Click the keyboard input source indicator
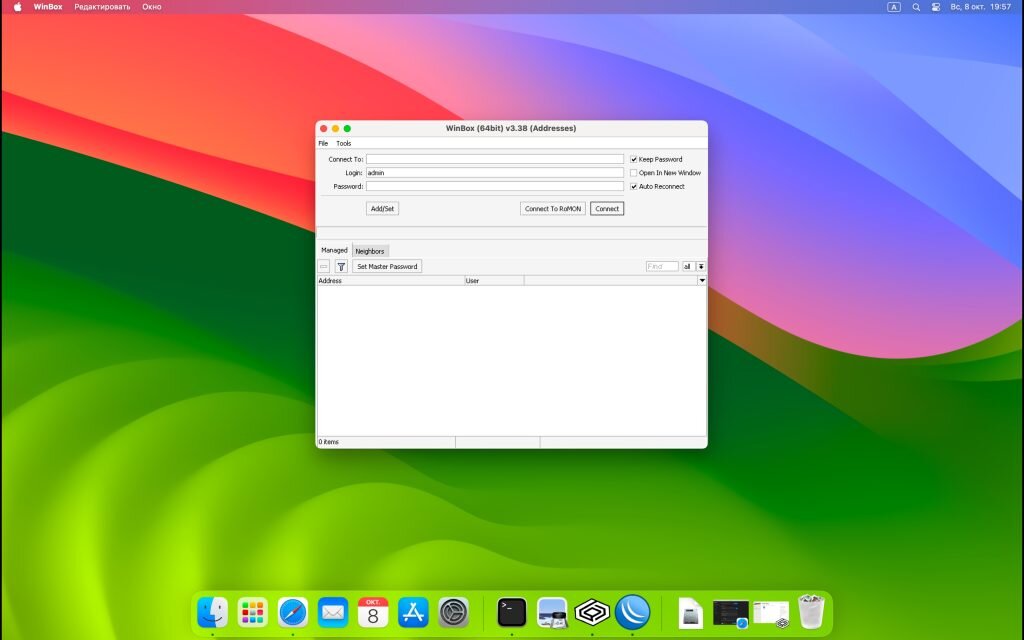The image size is (1024, 640). pos(894,7)
